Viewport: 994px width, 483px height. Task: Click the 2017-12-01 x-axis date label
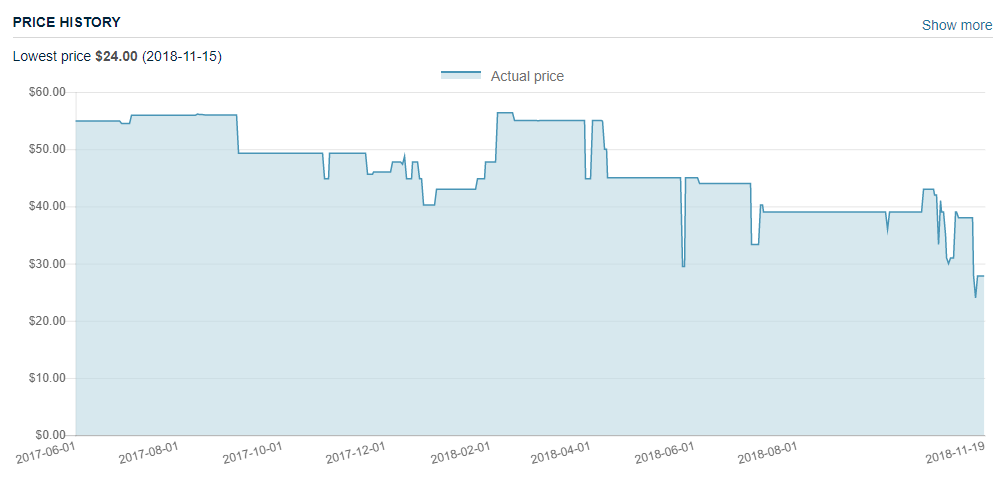pos(356,453)
